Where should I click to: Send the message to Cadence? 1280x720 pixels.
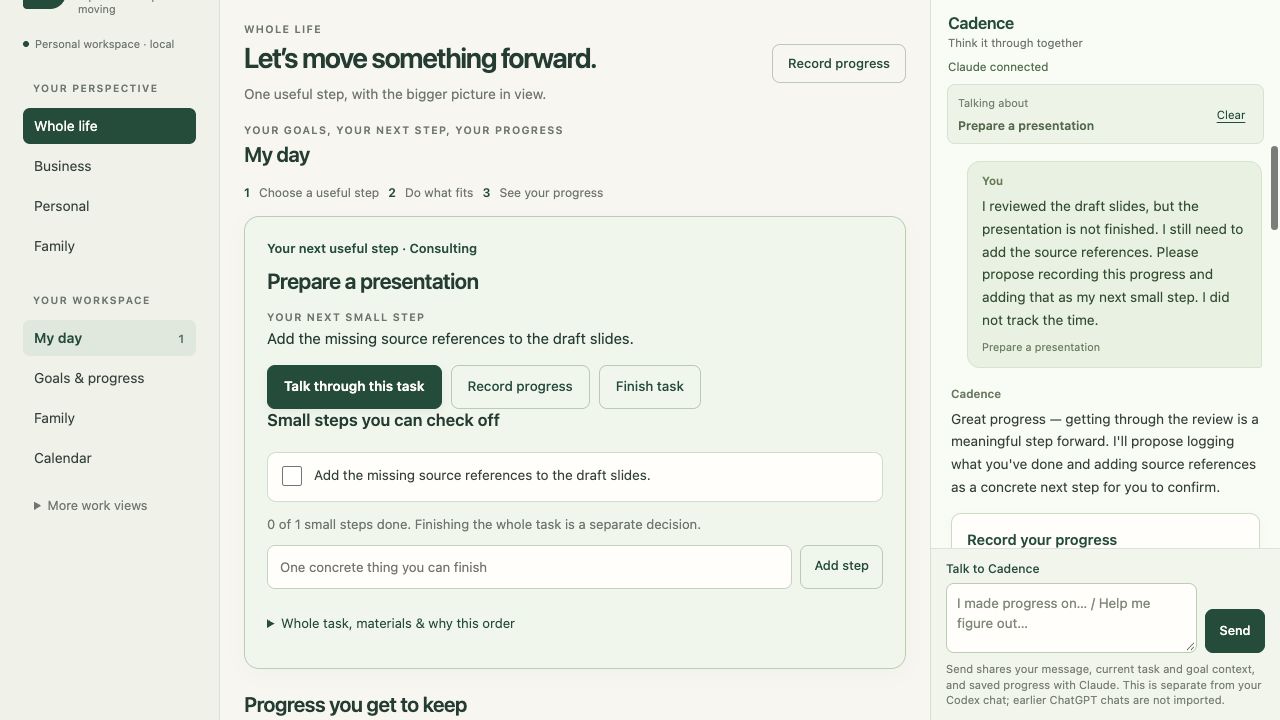pos(1234,631)
